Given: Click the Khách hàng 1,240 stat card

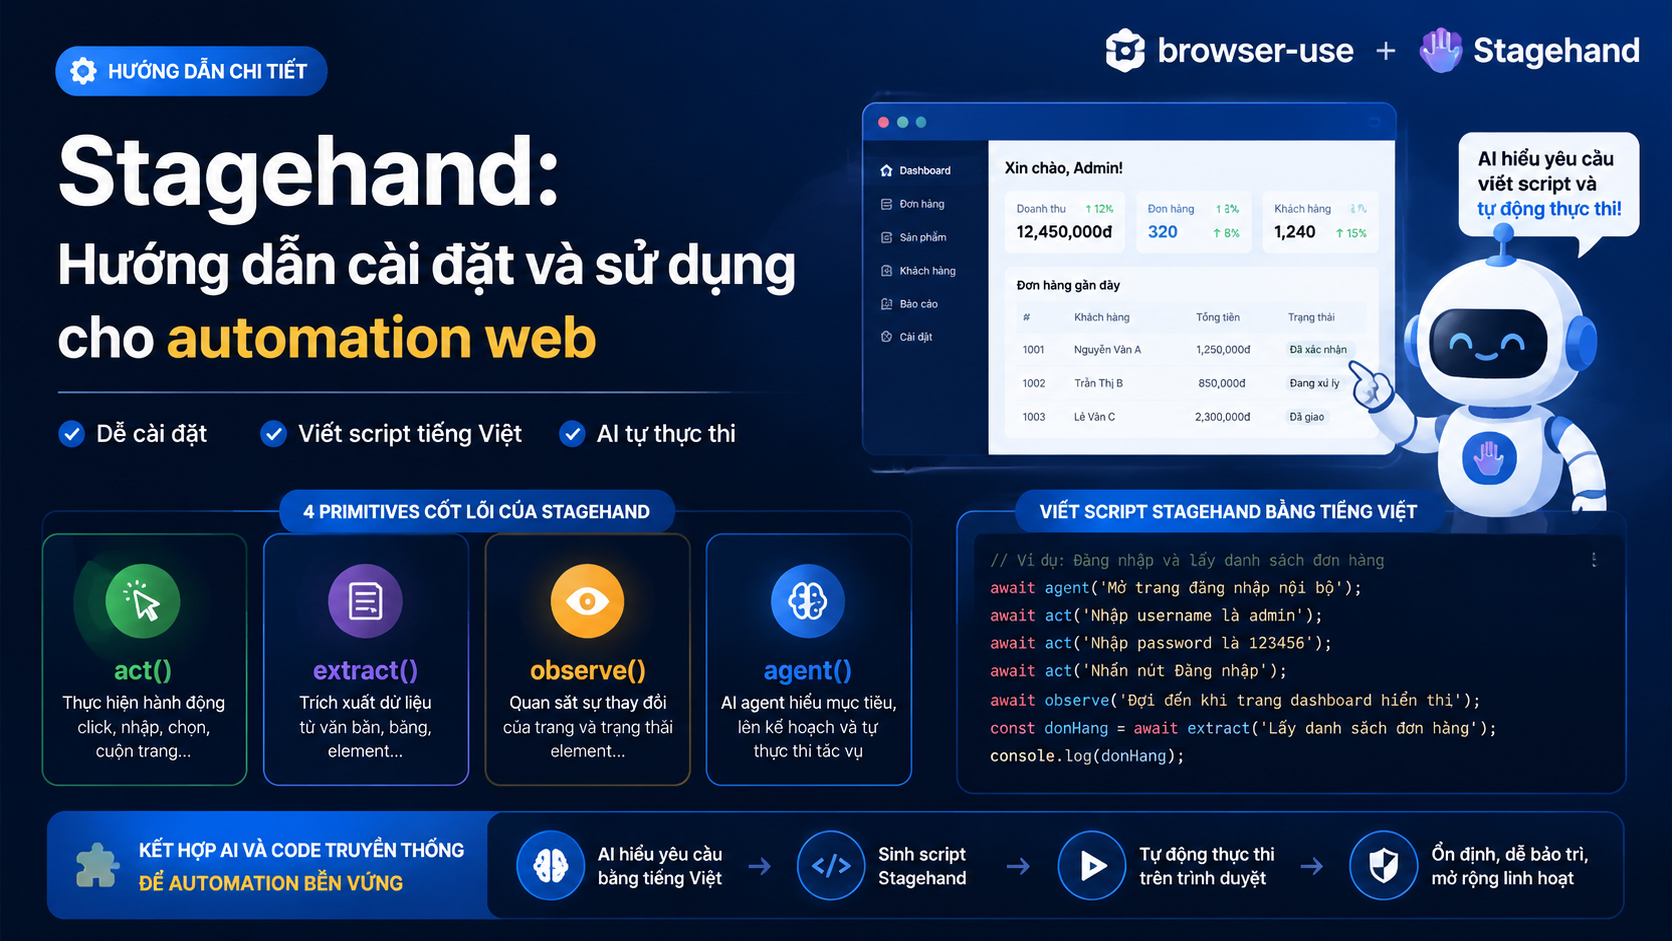Looking at the screenshot, I should click(x=1320, y=221).
